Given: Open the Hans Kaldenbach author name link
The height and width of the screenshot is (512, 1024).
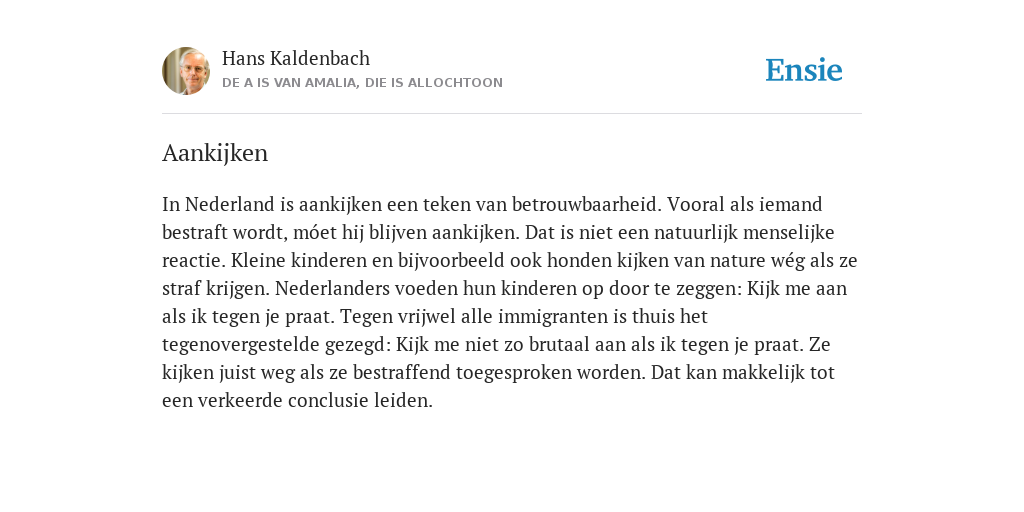Looking at the screenshot, I should coord(296,59).
